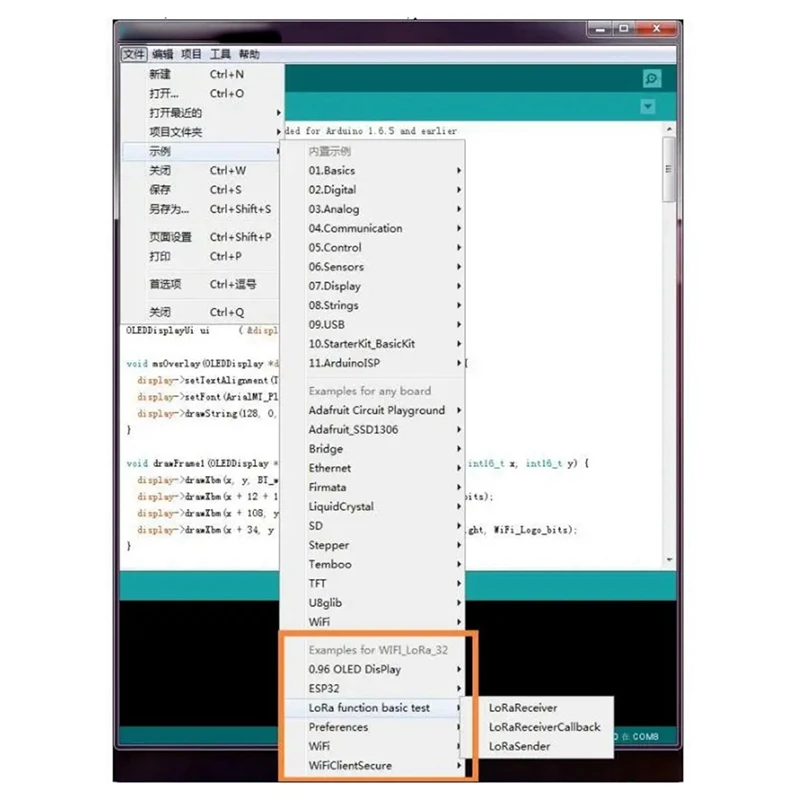This screenshot has height=800, width=800.
Task: Open the tab dropdown arrow button
Action: point(648,107)
